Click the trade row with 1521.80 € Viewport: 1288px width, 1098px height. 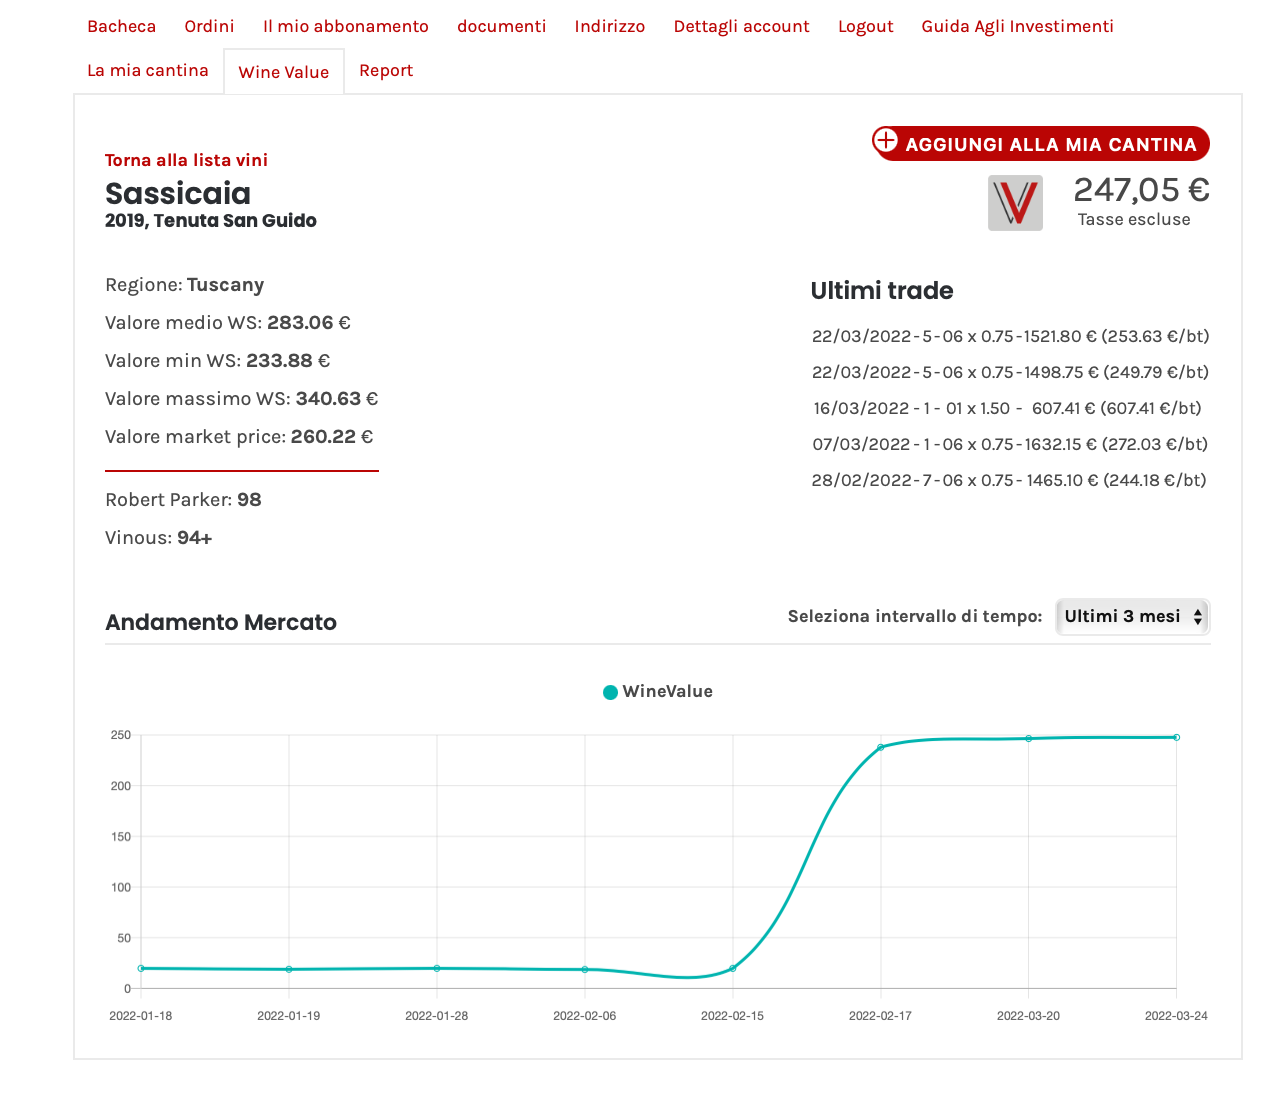pos(1010,336)
